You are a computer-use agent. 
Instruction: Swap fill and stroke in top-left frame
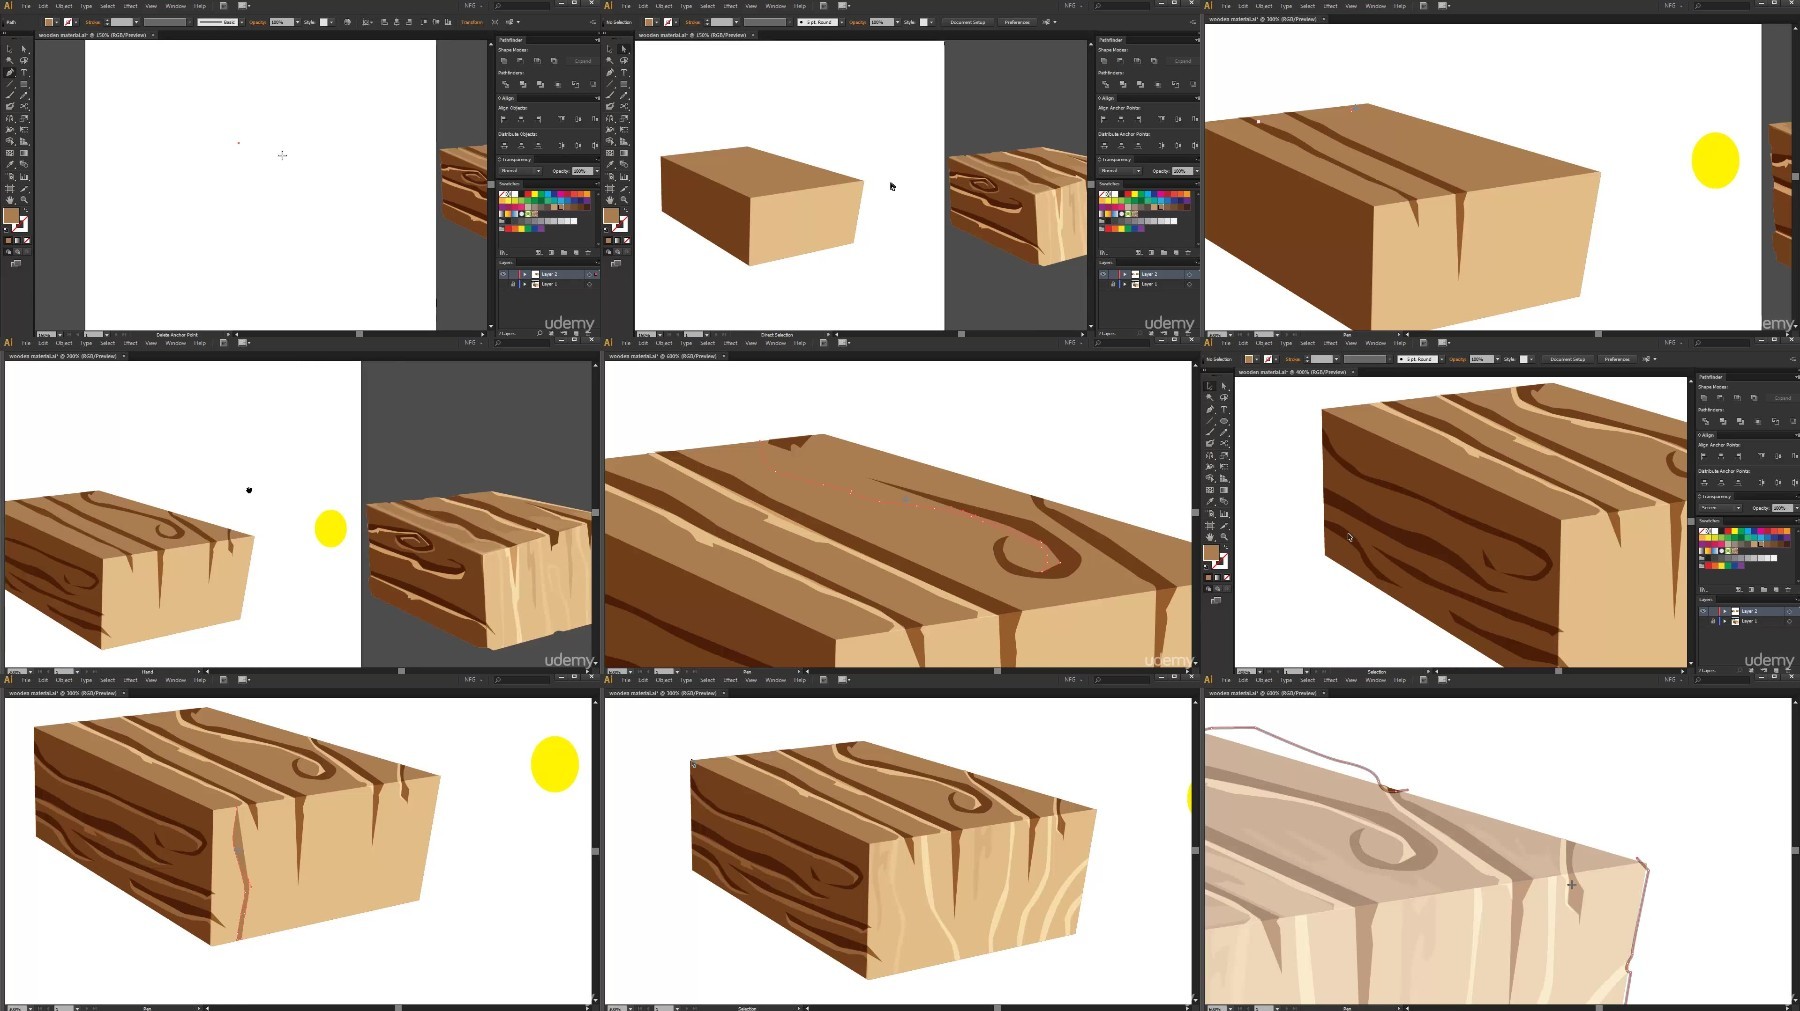point(26,210)
